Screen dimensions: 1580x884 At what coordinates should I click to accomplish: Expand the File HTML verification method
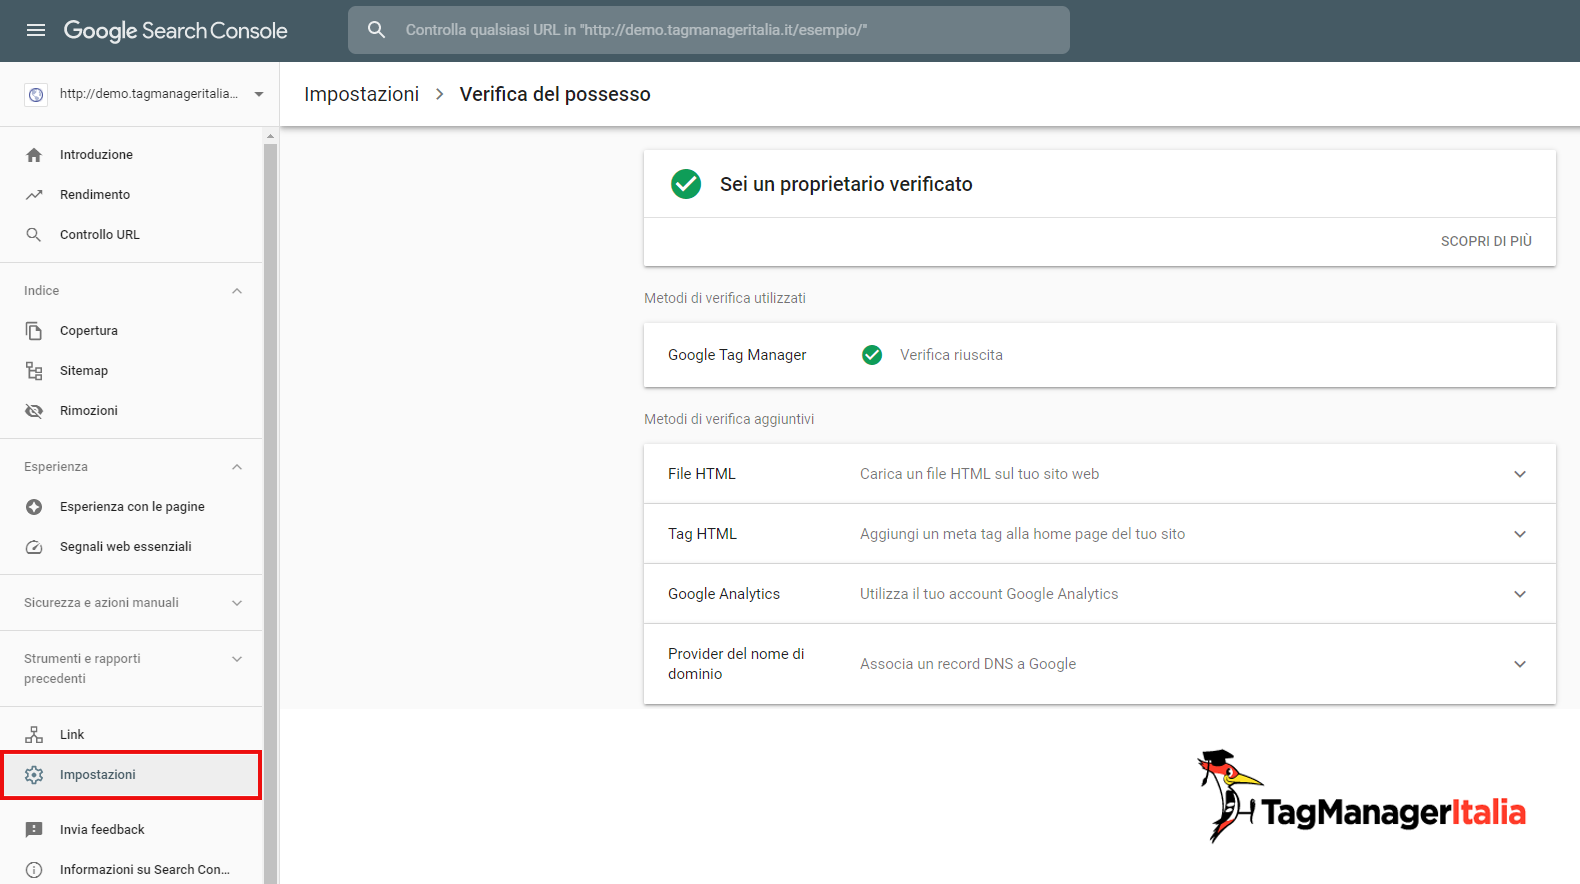tap(1520, 474)
